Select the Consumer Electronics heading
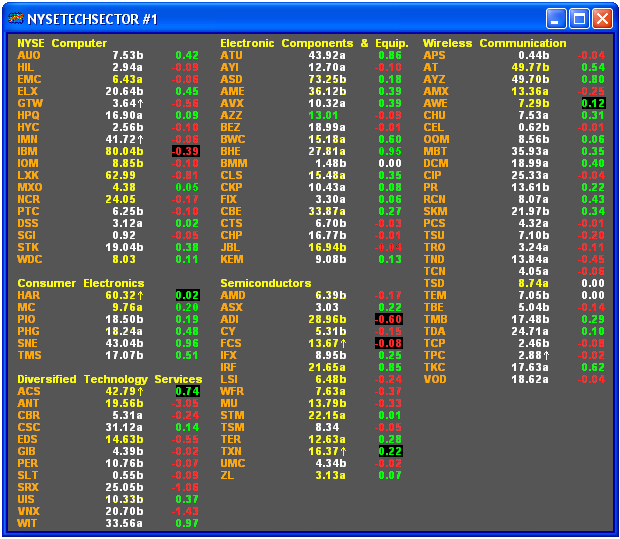This screenshot has width=620, height=539. point(81,283)
